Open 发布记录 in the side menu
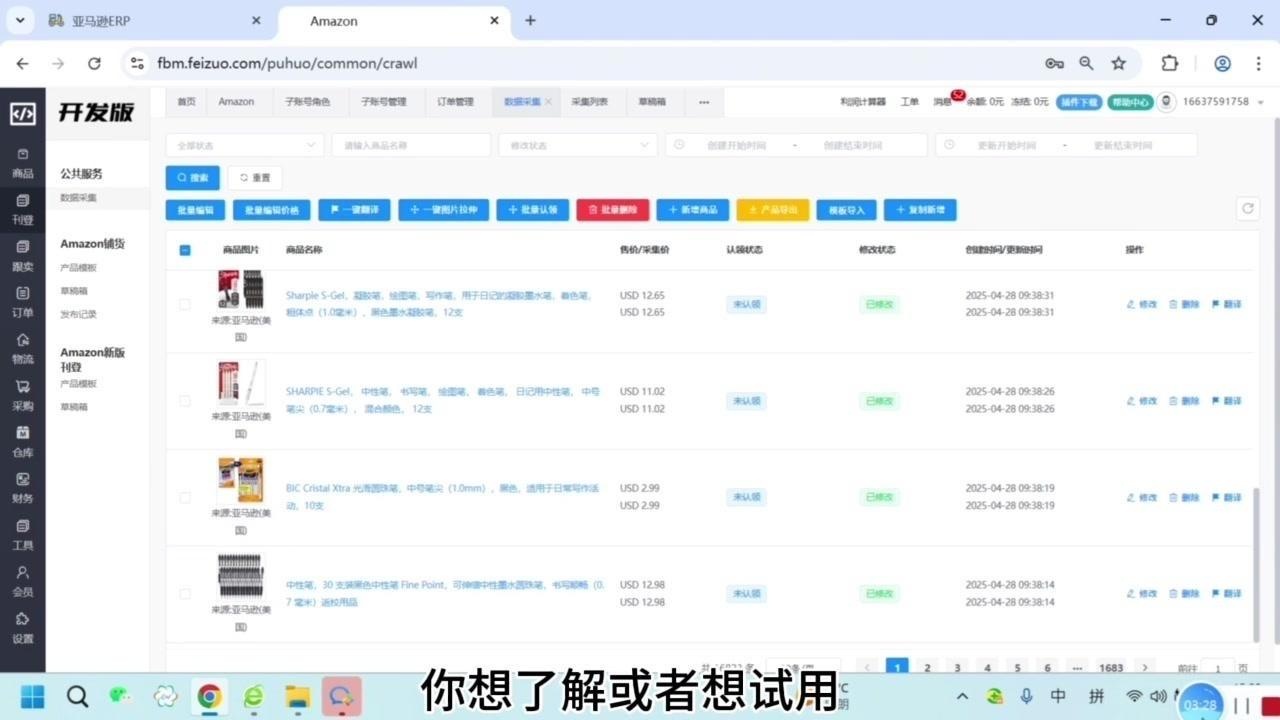1280x720 pixels. (x=78, y=314)
